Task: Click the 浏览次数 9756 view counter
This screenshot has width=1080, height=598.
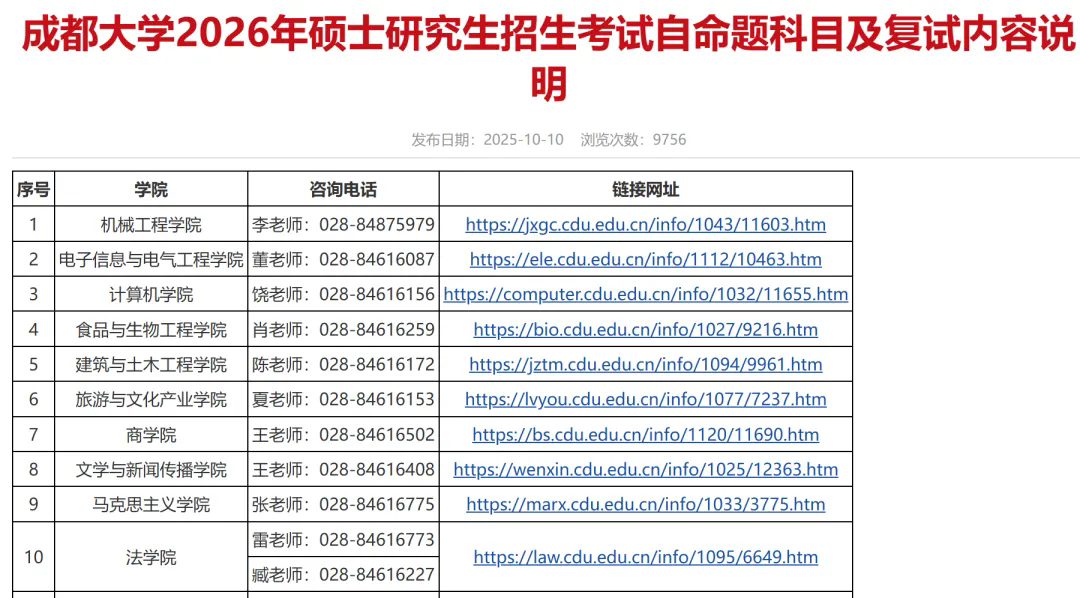Action: point(633,140)
